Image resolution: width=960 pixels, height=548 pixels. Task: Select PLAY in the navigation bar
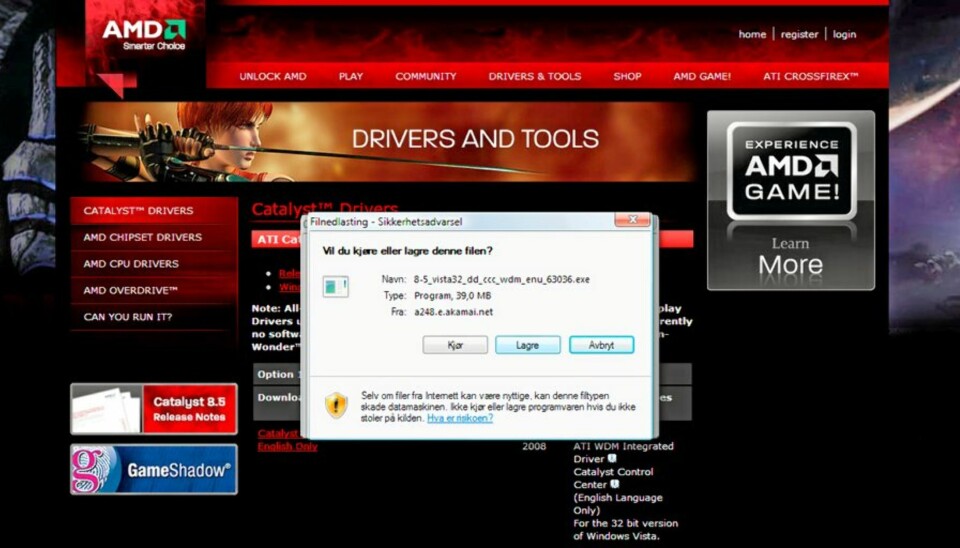click(x=351, y=77)
